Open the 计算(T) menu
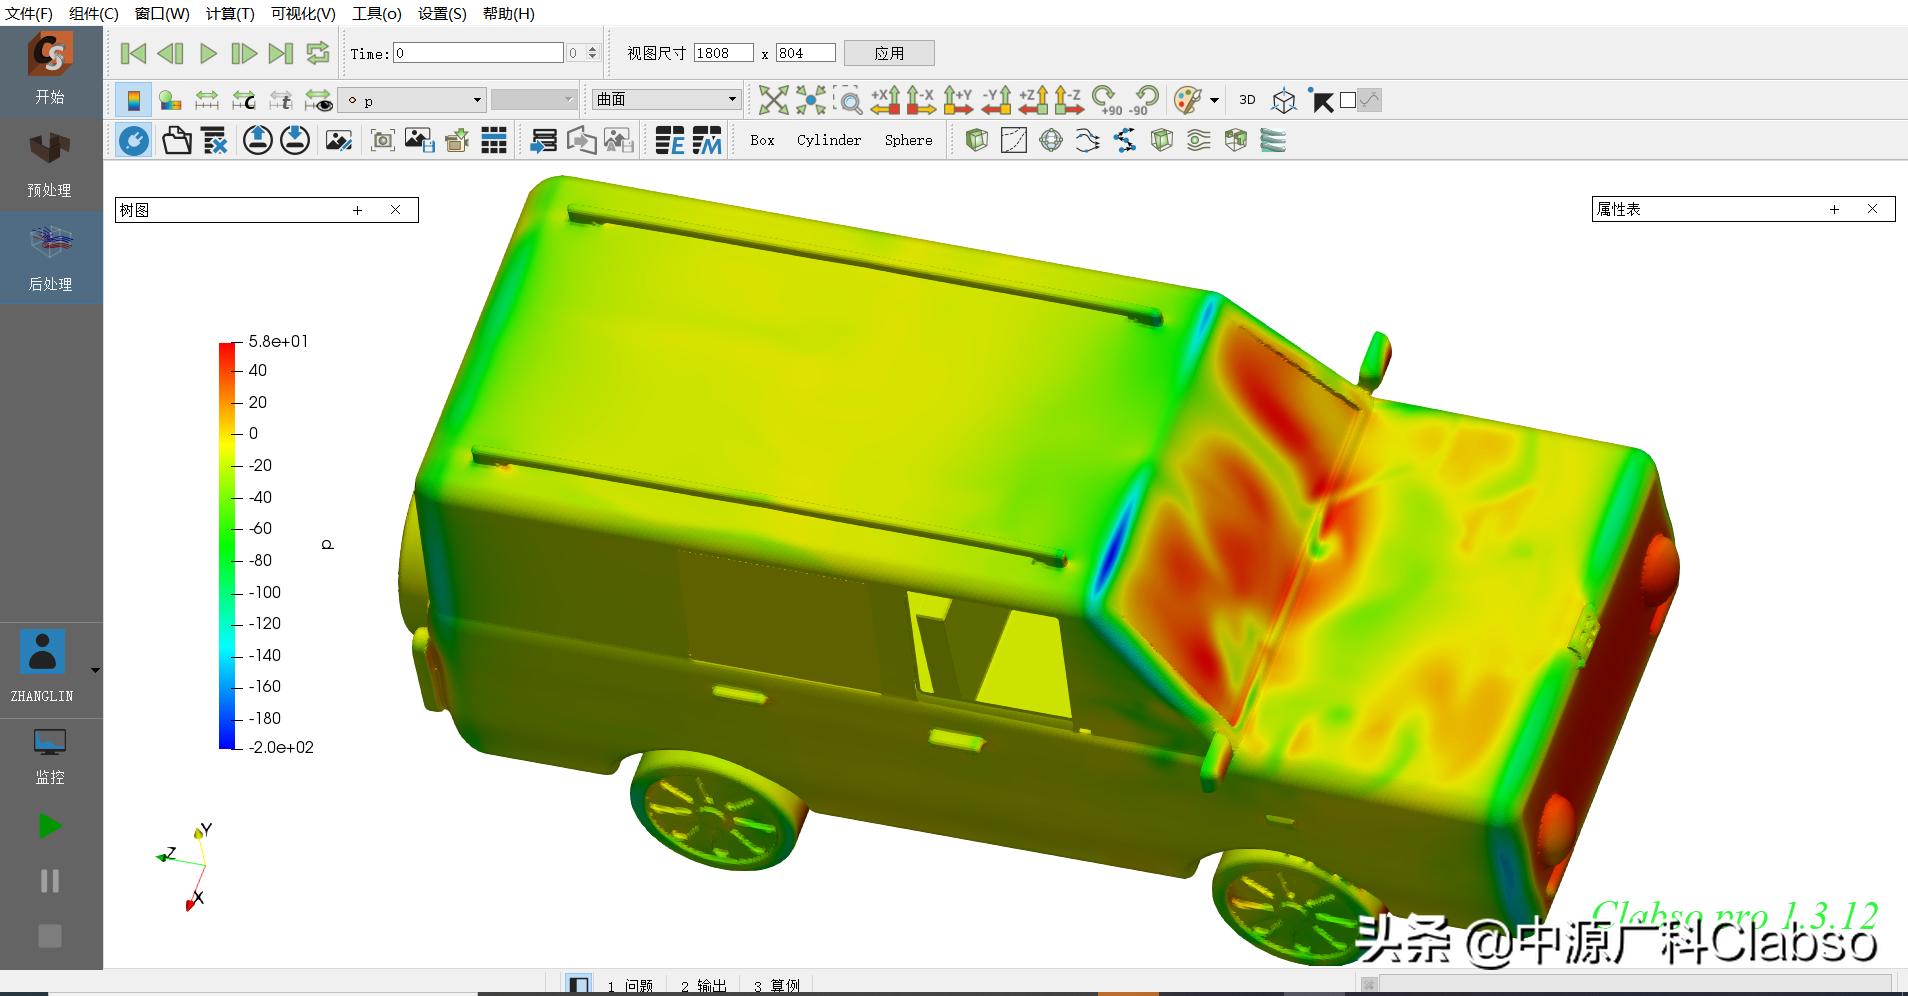Viewport: 1908px width, 996px height. tap(230, 13)
